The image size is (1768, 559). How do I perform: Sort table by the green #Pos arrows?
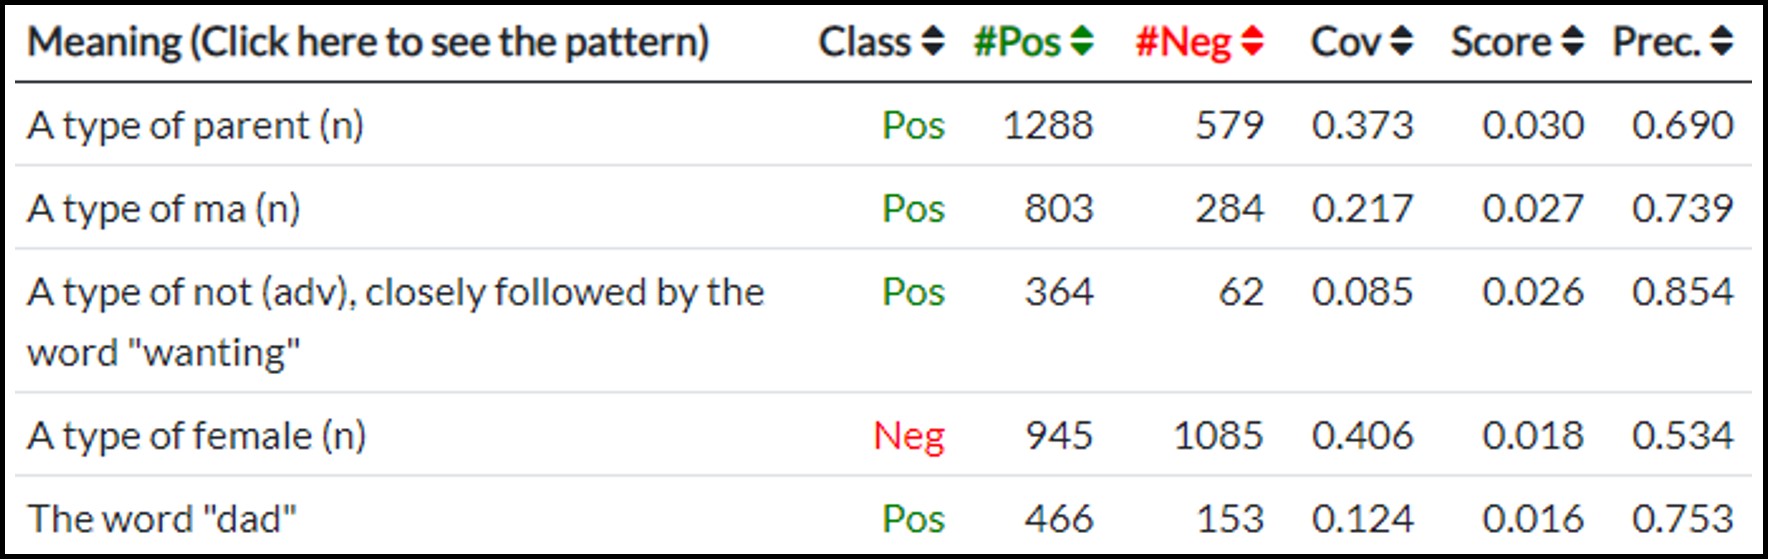1081,42
